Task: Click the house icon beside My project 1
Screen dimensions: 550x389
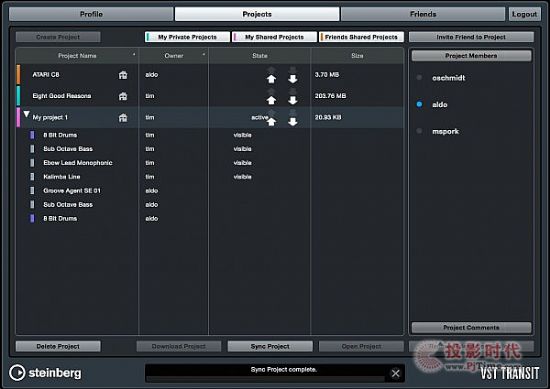Action: pyautogui.click(x=123, y=118)
